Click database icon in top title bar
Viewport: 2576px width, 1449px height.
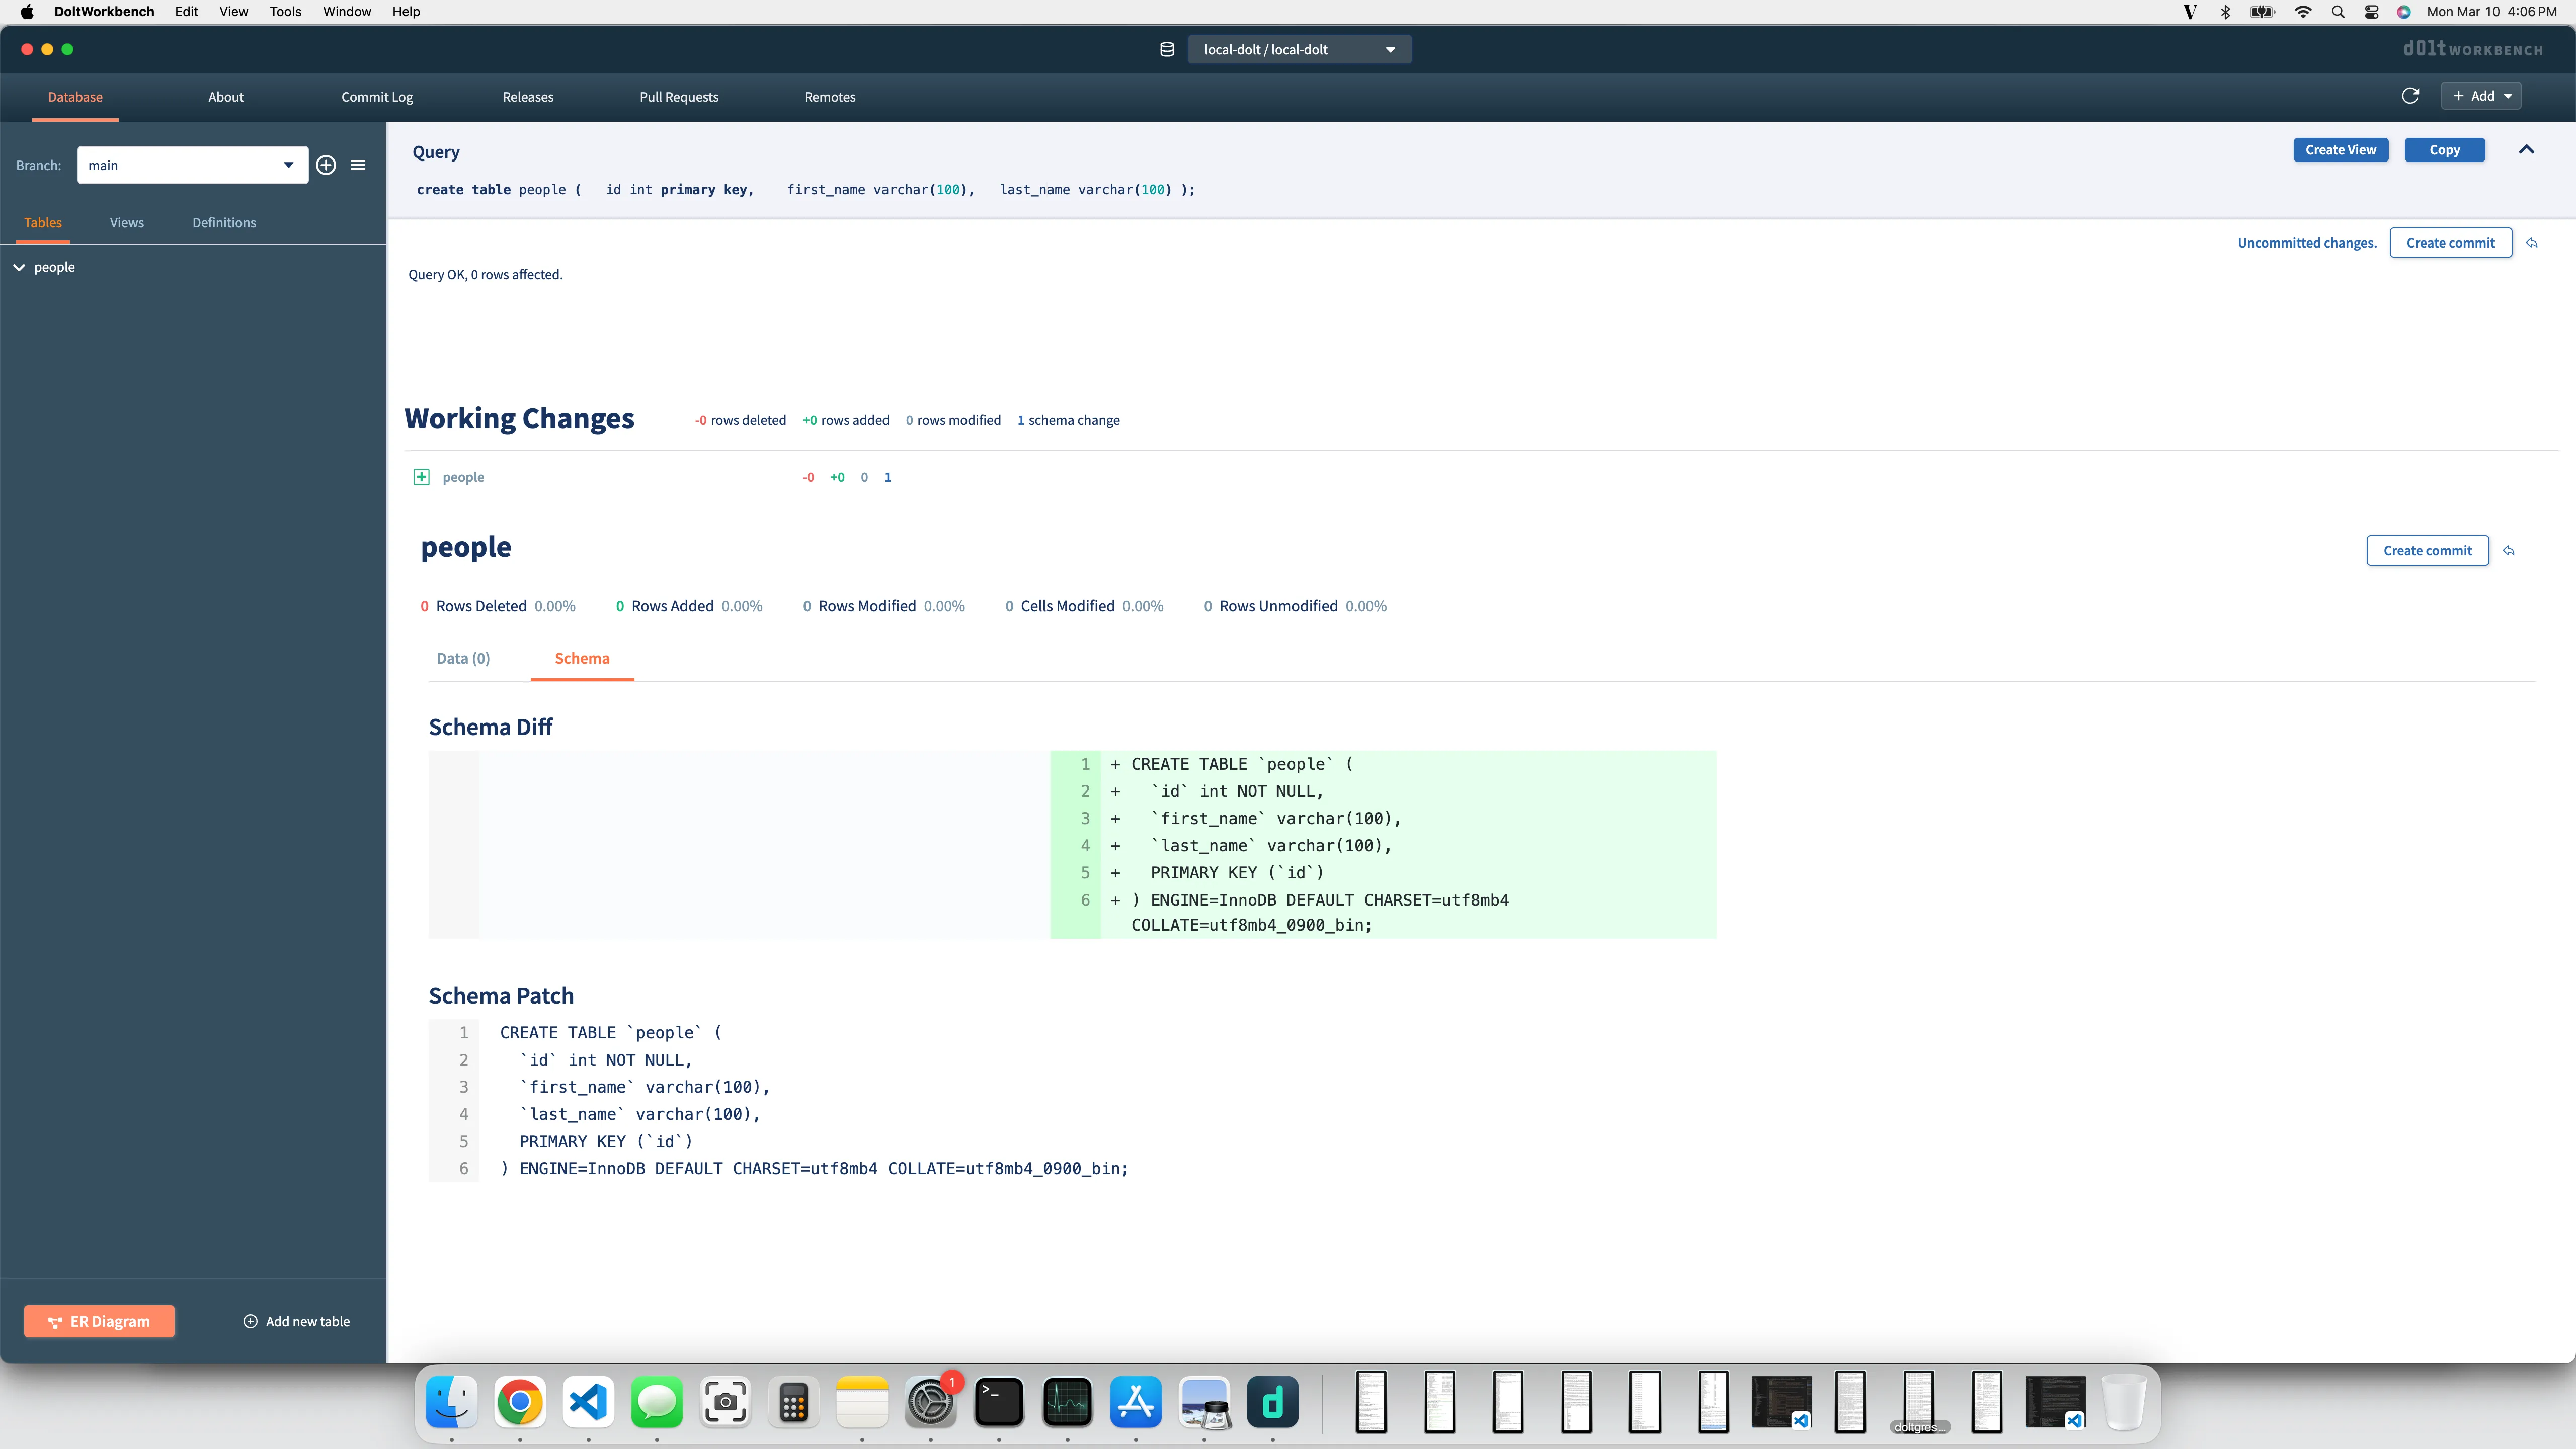click(1167, 49)
